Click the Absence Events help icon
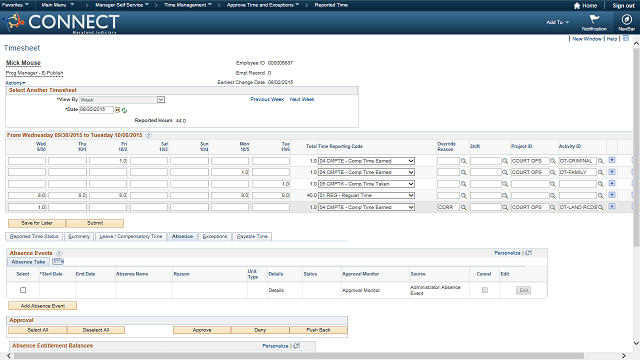 pos(59,253)
